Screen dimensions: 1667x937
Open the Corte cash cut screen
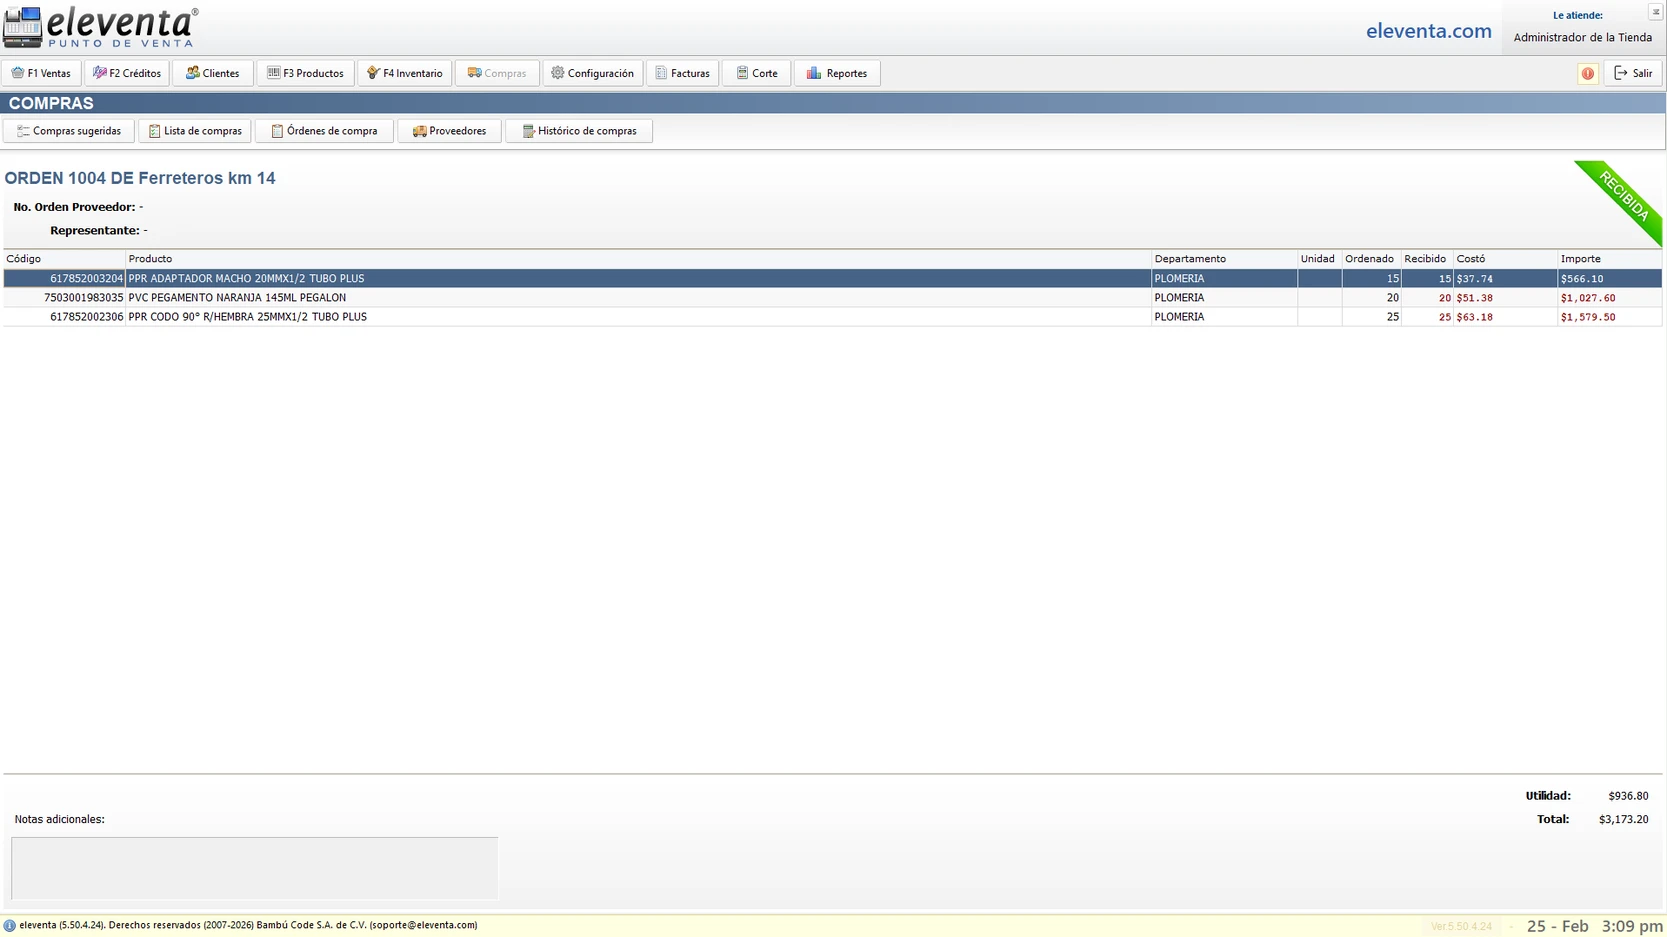tap(756, 73)
